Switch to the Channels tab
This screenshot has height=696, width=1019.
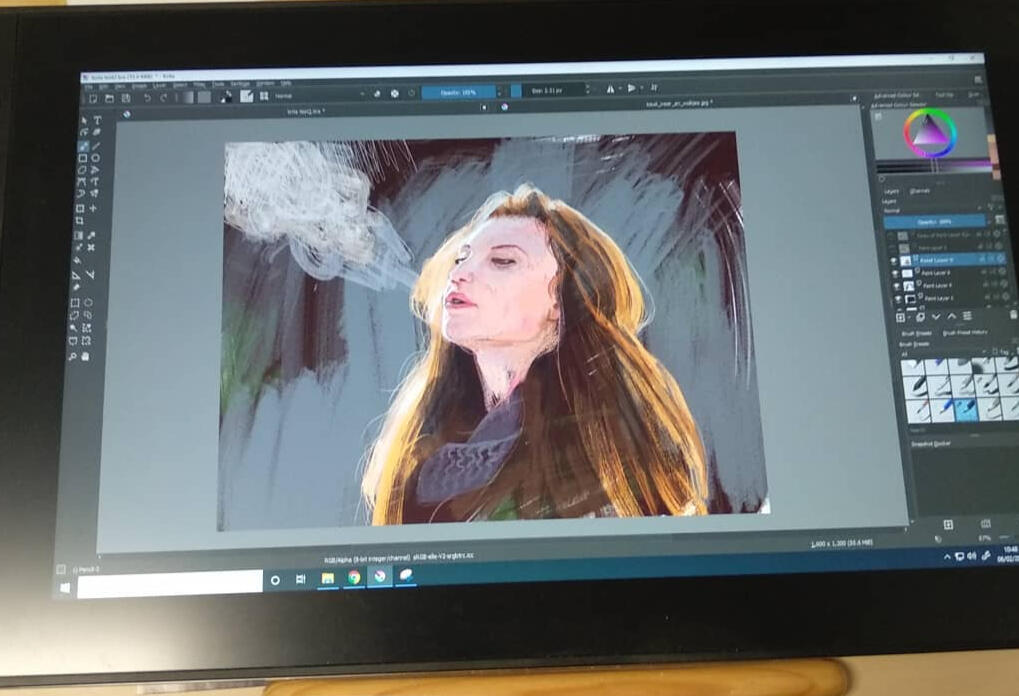click(x=920, y=191)
